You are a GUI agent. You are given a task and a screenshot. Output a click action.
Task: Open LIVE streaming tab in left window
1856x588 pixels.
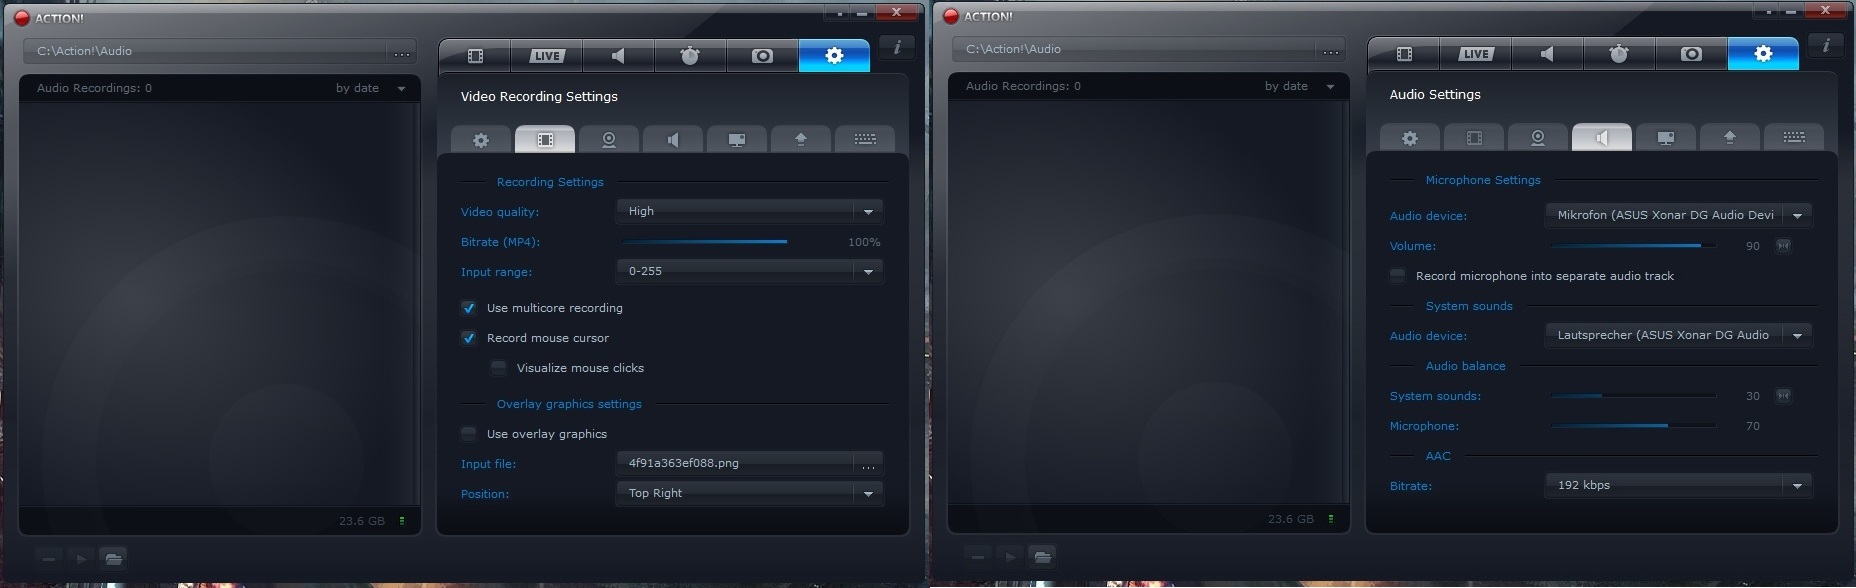click(x=547, y=56)
